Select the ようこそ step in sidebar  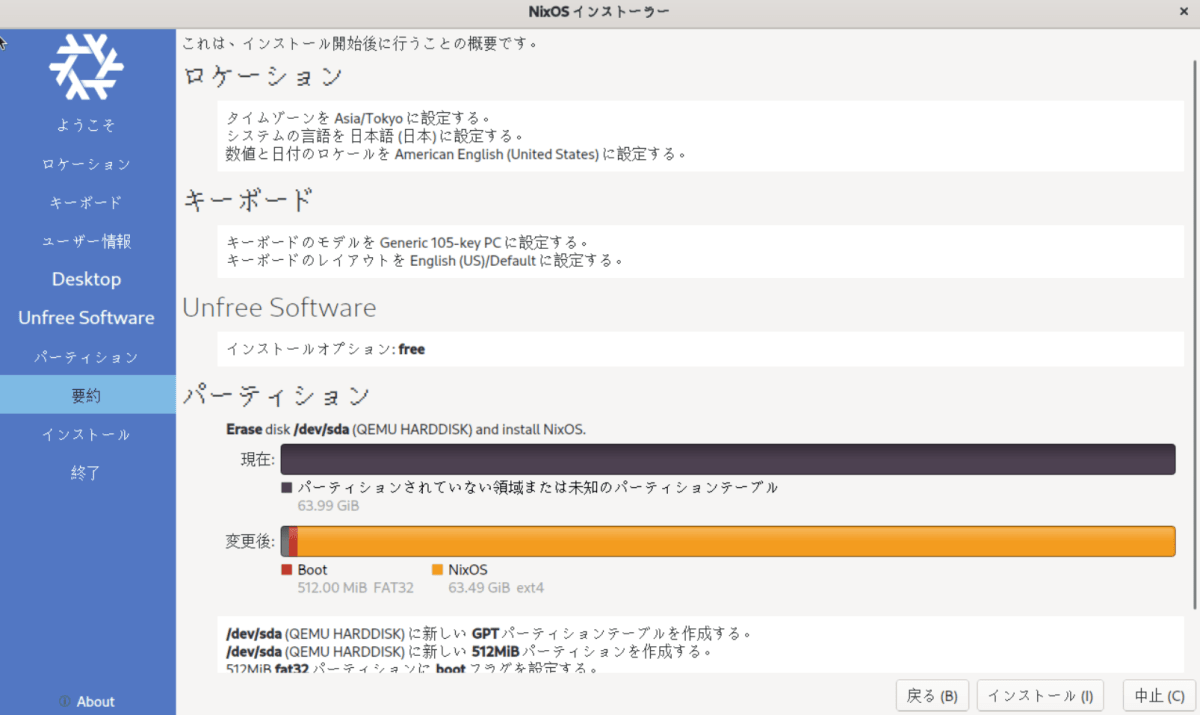87,125
